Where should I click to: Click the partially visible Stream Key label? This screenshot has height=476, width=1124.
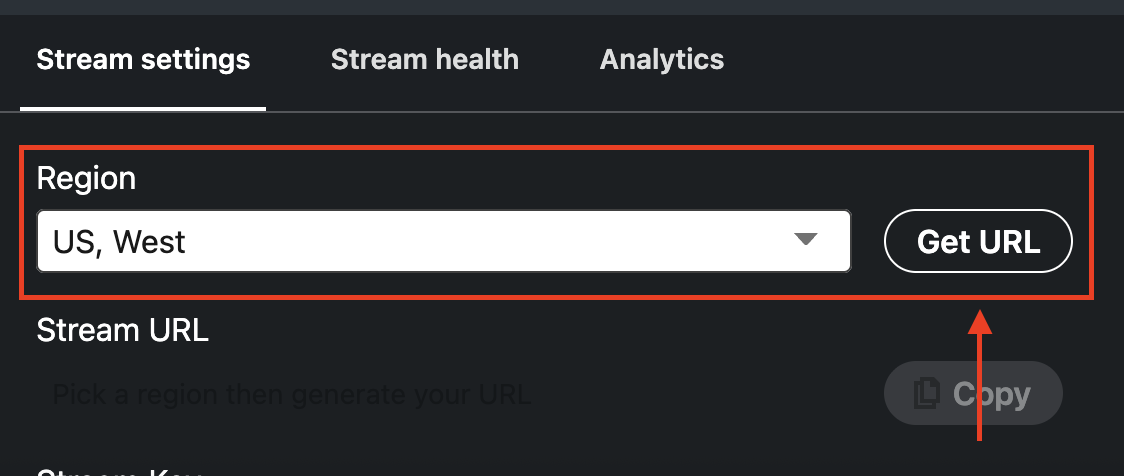click(120, 471)
